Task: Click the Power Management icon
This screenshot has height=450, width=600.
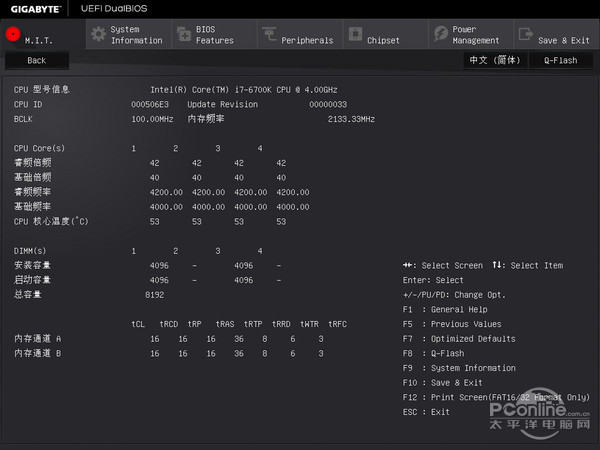Action: [441, 34]
